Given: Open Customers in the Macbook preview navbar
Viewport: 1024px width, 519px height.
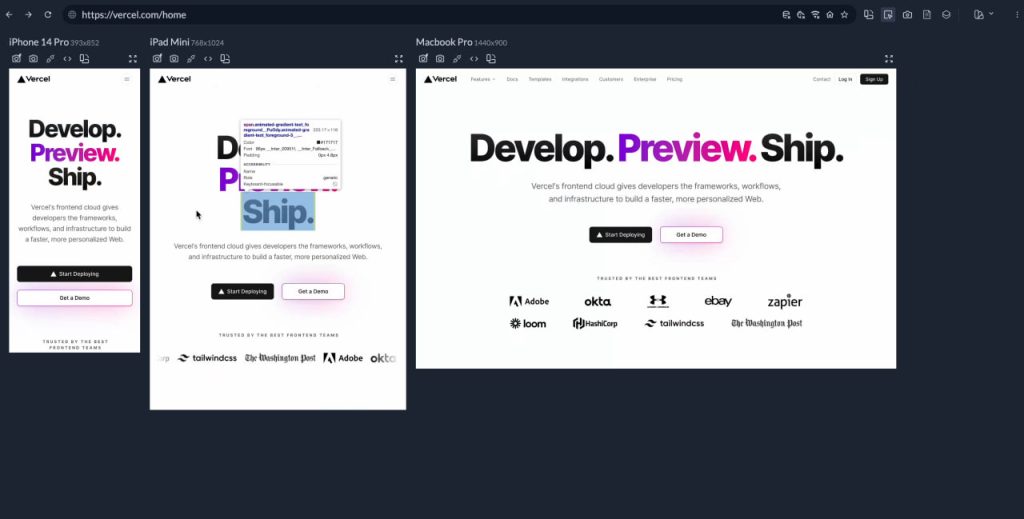Looking at the screenshot, I should click(611, 79).
